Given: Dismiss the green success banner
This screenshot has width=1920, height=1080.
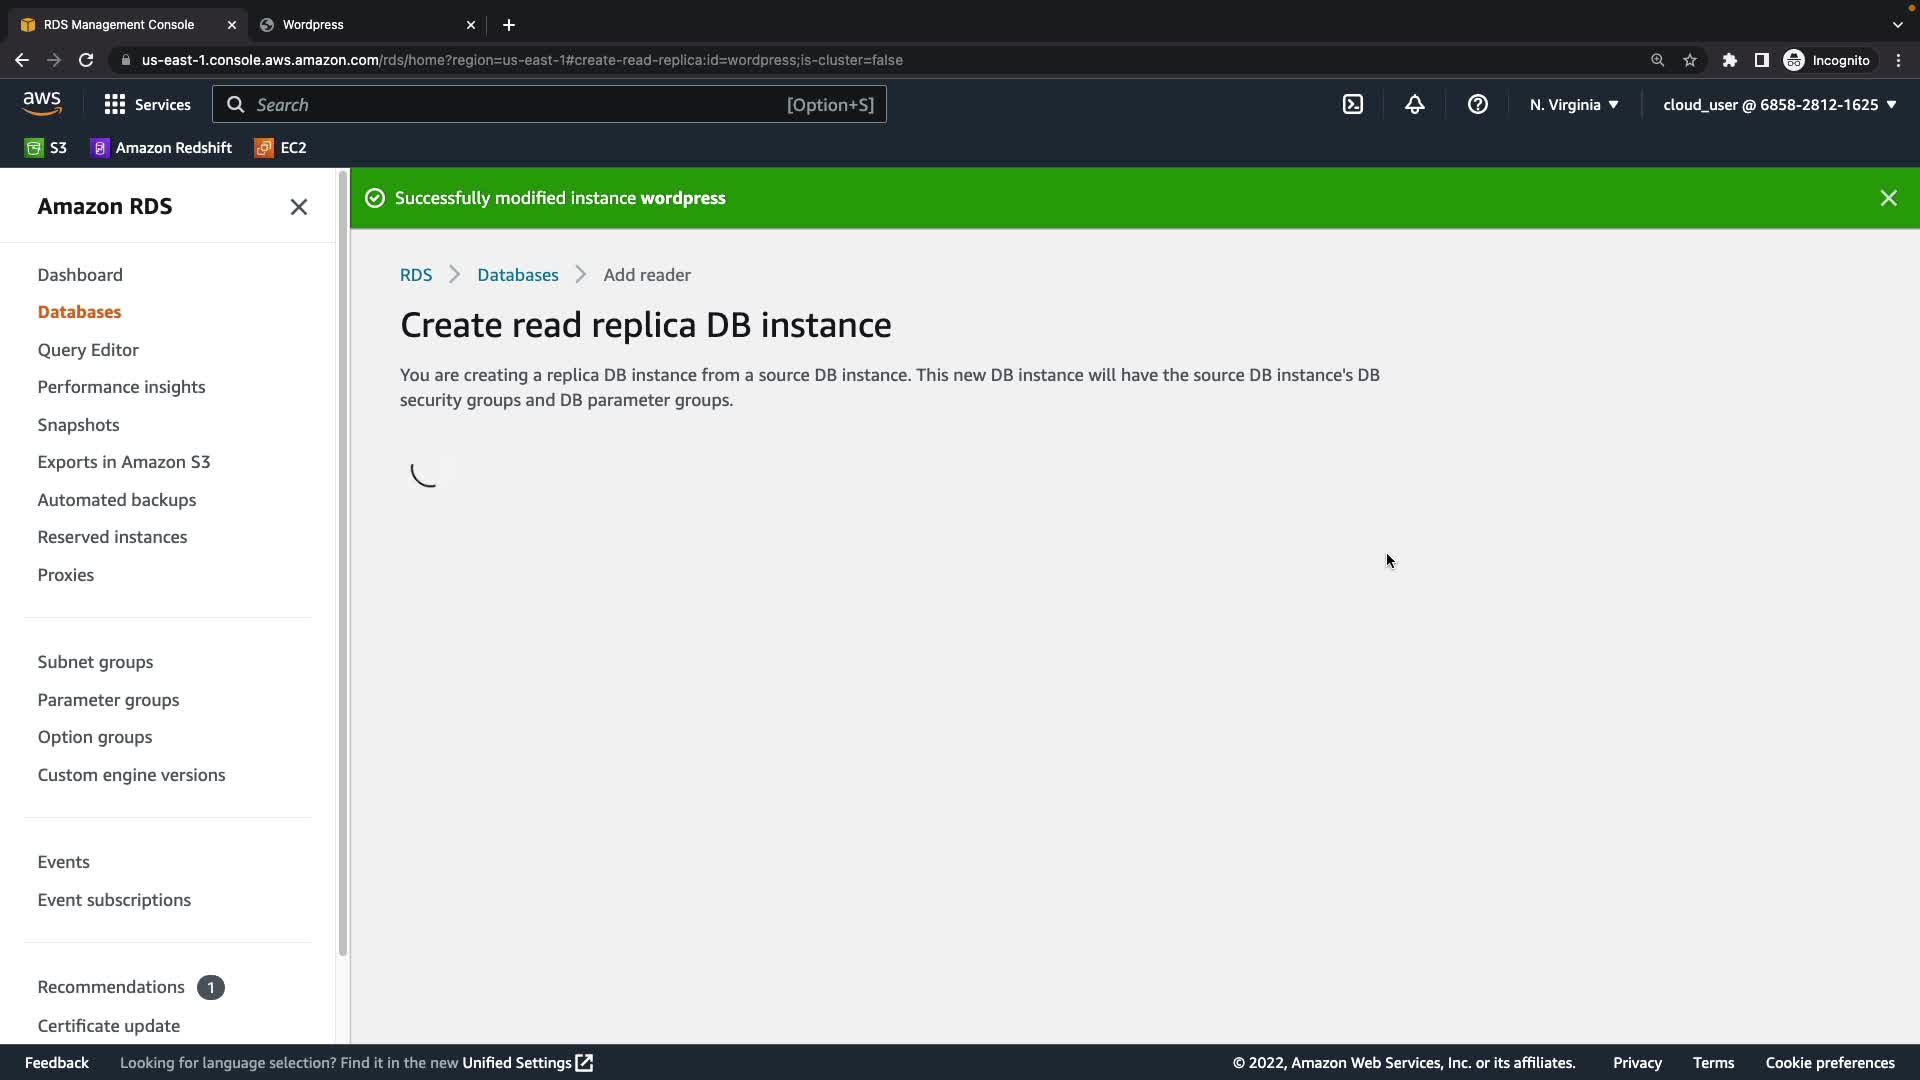Looking at the screenshot, I should point(1888,198).
